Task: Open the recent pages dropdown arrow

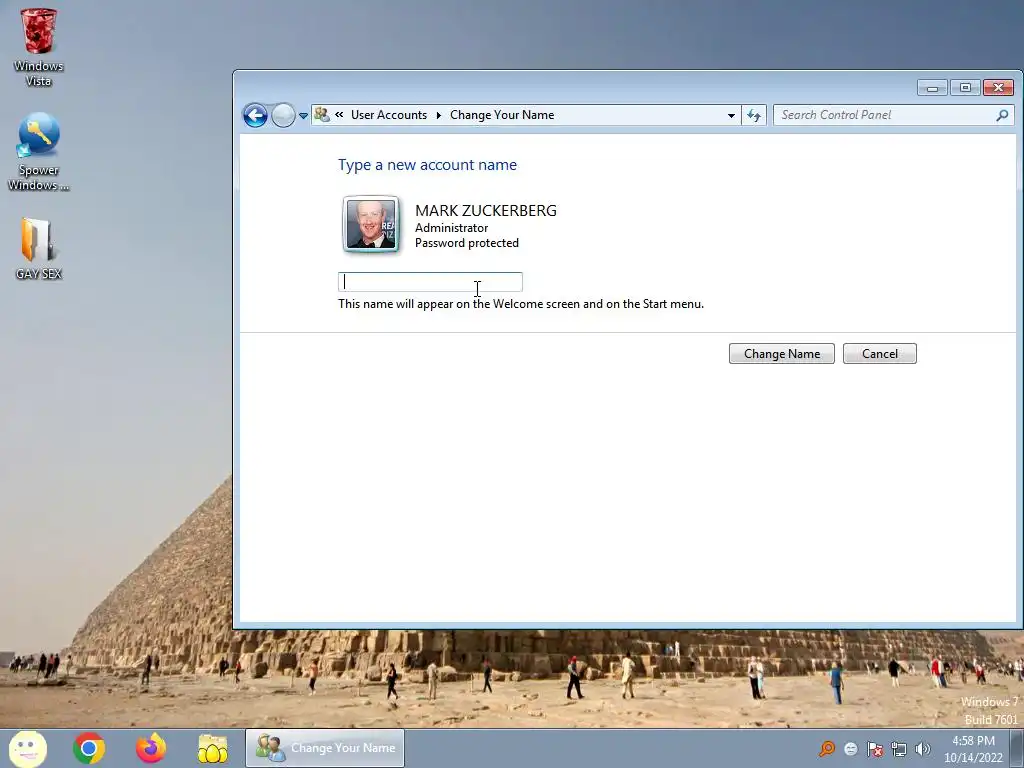Action: 303,116
